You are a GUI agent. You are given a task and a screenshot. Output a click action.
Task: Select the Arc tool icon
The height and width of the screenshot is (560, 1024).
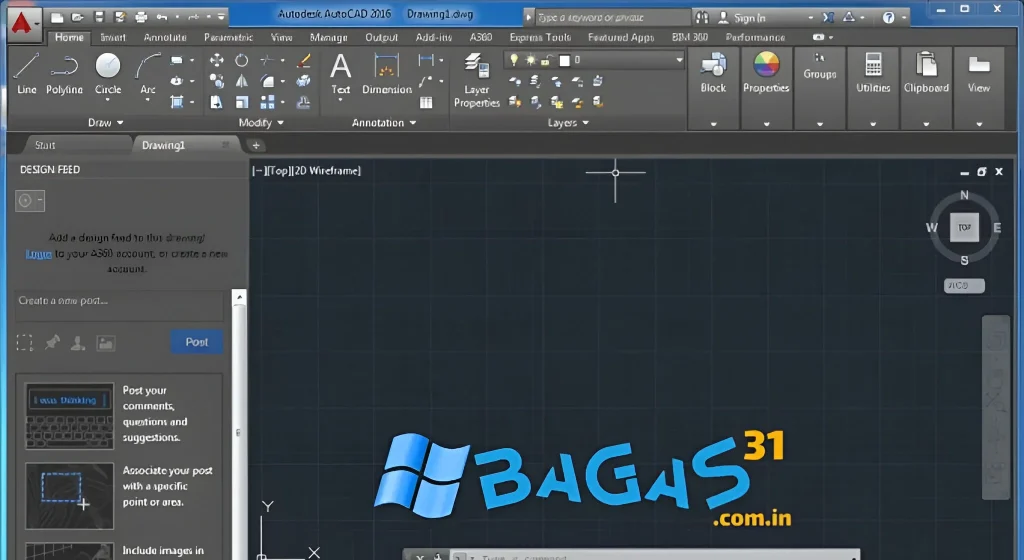tap(148, 66)
